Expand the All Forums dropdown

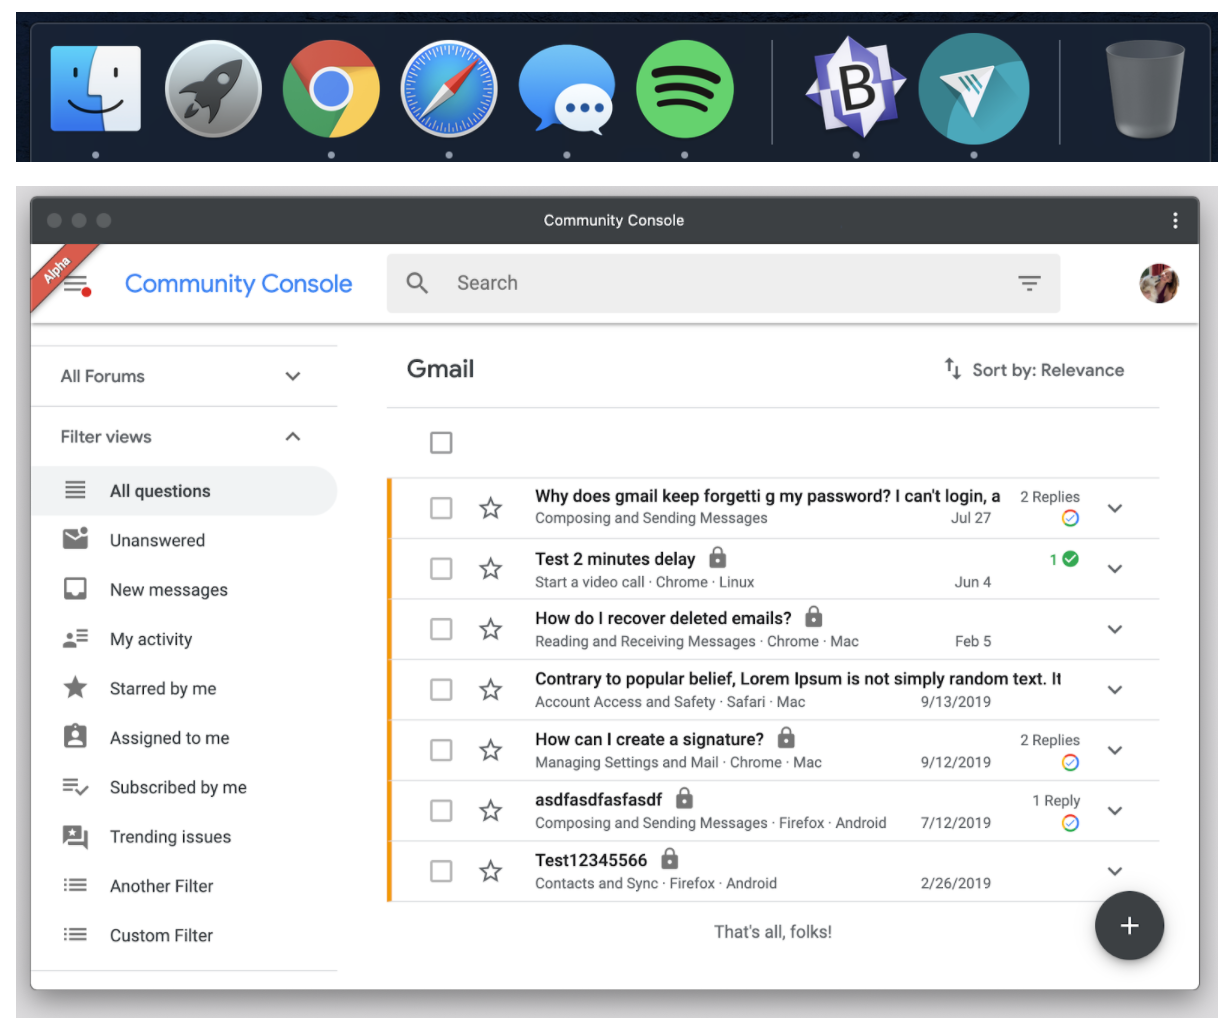click(x=292, y=376)
